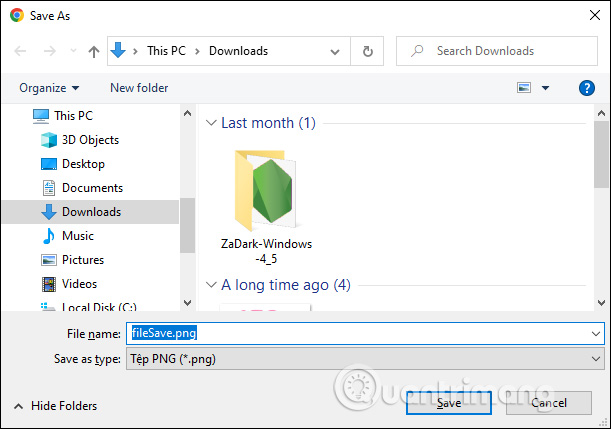The width and height of the screenshot is (611, 429).
Task: Go to Pictures in the sidebar
Action: pos(82,260)
